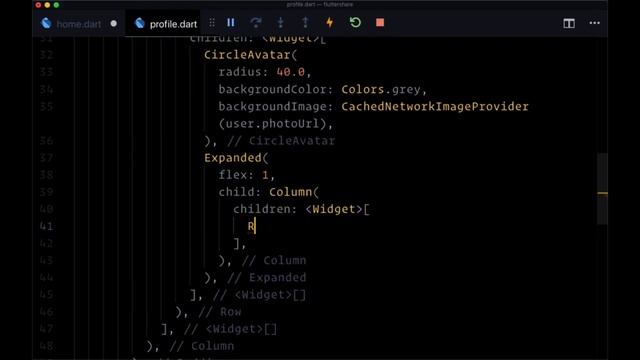This screenshot has width=640, height=360.
Task: Click line number 41 in the gutter
Action: pos(46,227)
